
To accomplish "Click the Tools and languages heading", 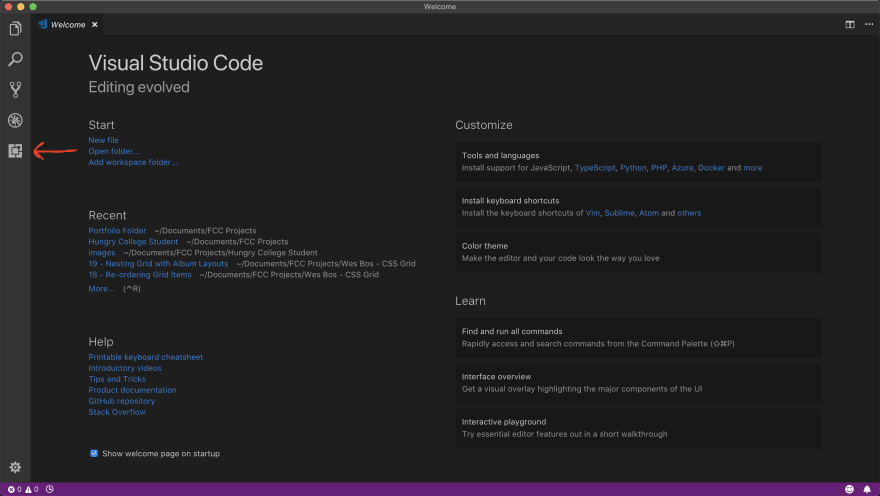I will tap(500, 155).
